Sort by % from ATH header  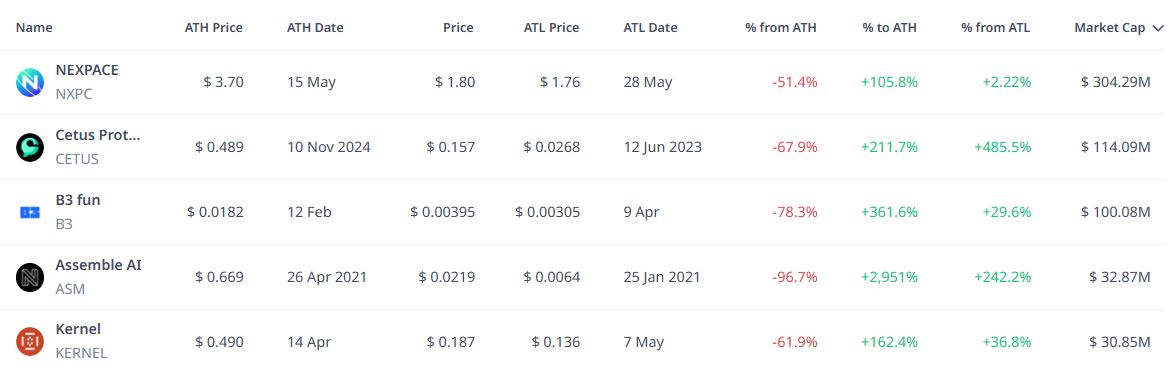pos(781,28)
